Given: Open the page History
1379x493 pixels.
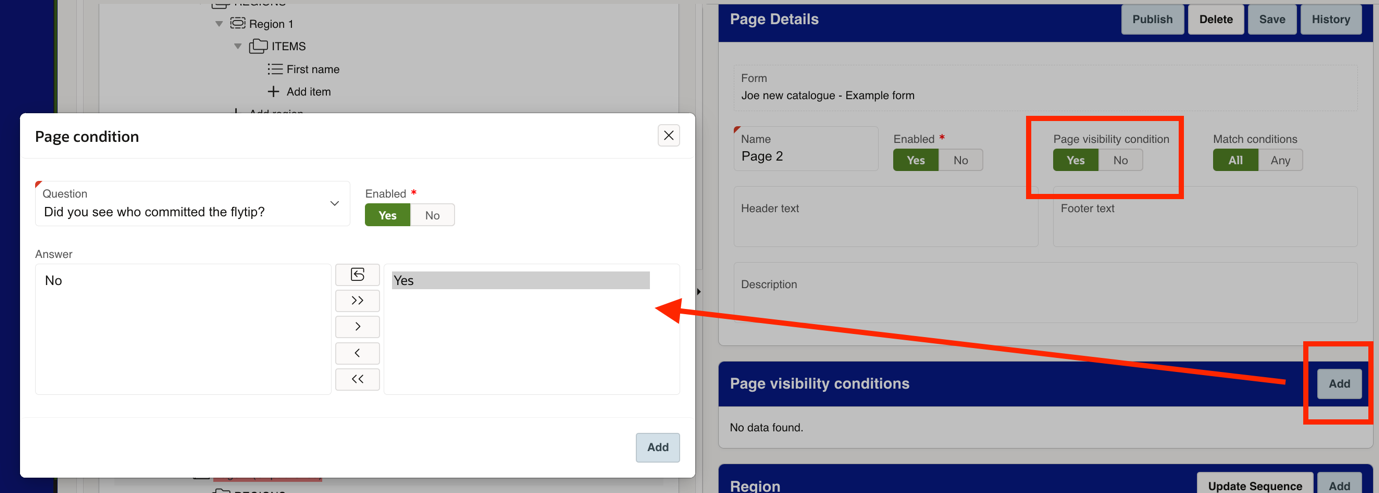Looking at the screenshot, I should pyautogui.click(x=1330, y=19).
